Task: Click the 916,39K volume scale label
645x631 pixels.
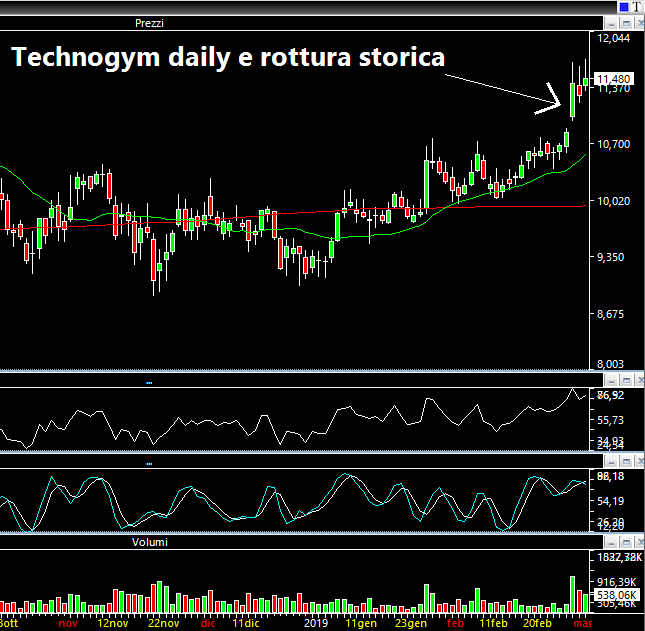Action: [616, 582]
